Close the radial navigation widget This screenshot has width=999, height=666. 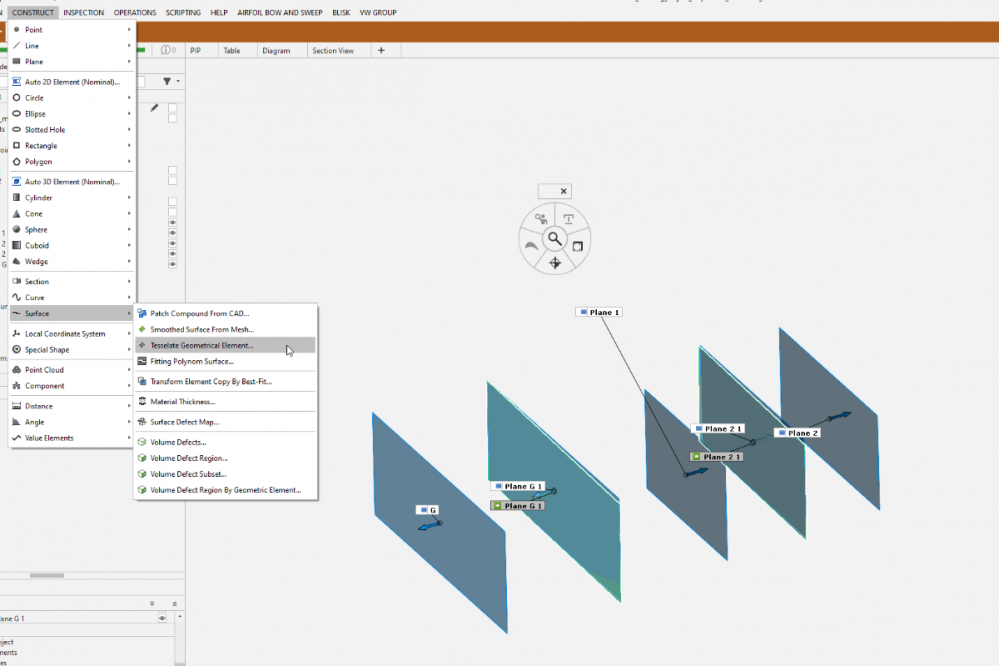[563, 191]
